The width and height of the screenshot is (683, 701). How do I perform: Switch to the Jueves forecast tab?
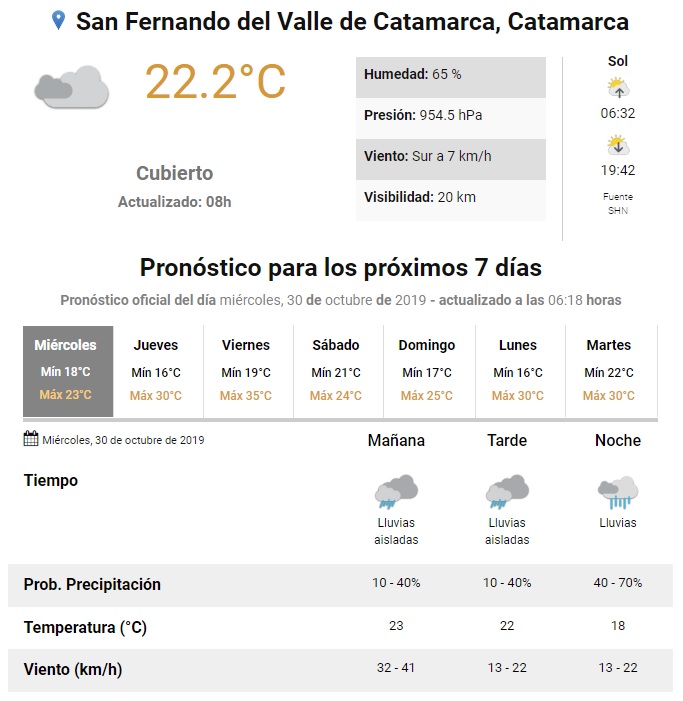coord(157,370)
